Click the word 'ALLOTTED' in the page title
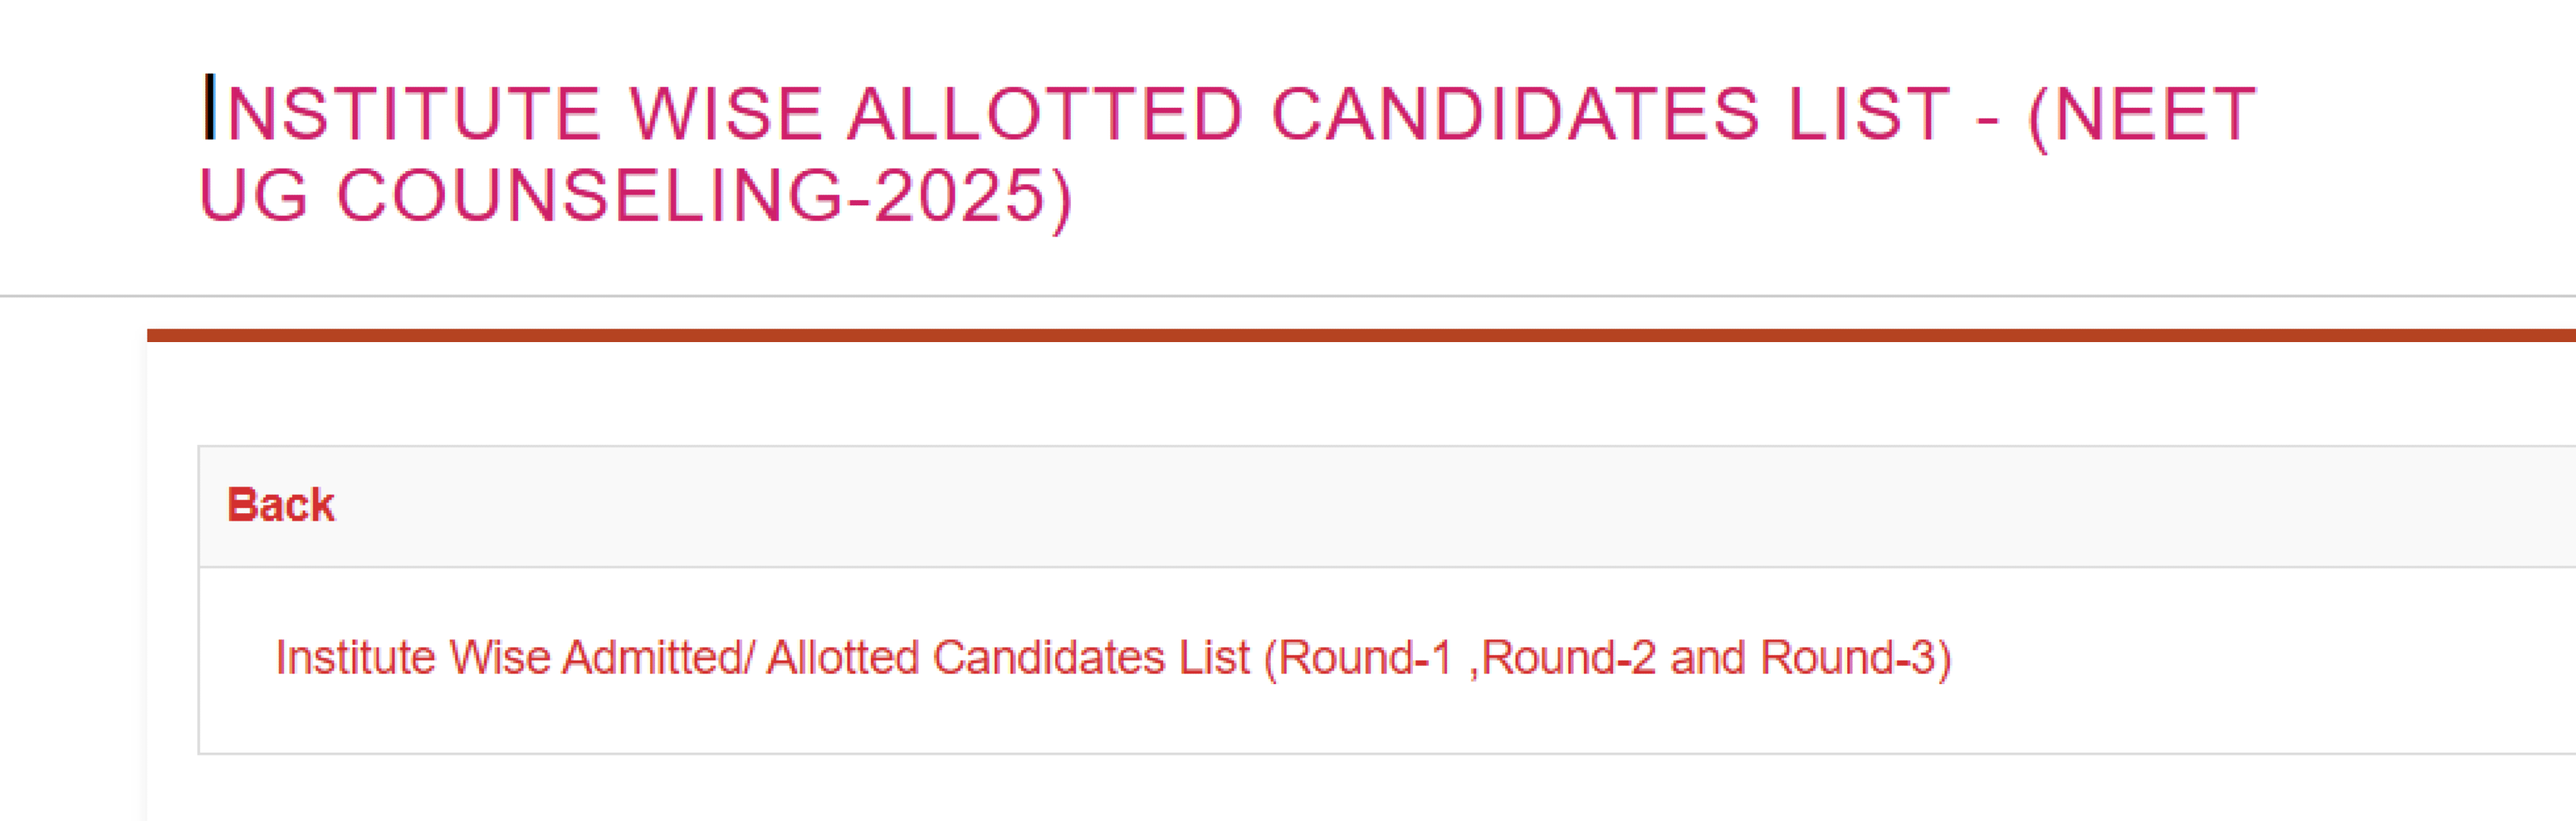Image resolution: width=2576 pixels, height=821 pixels. 1045,114
